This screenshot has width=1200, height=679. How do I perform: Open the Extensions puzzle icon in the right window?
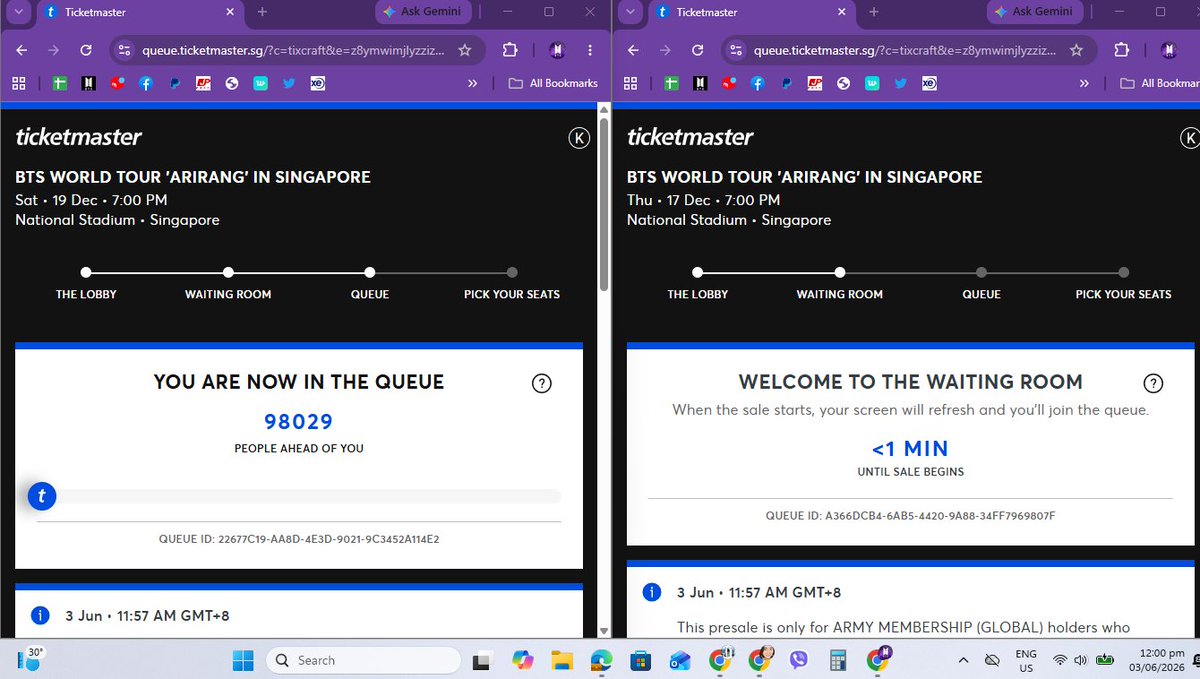(x=1121, y=50)
